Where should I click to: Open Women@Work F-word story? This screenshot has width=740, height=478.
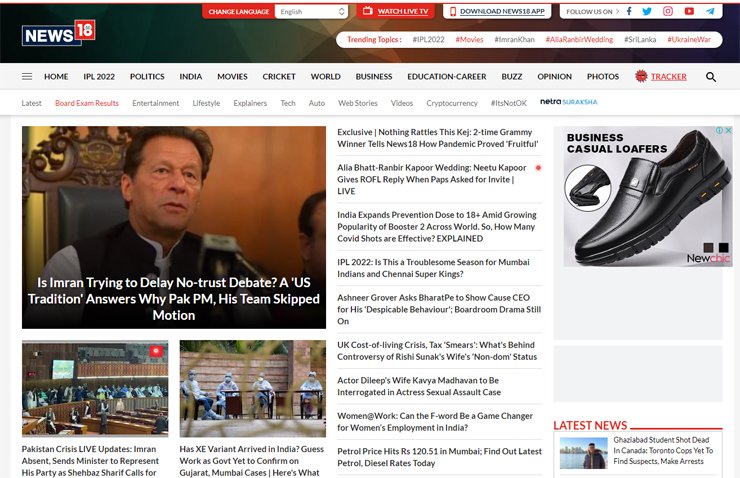point(435,421)
